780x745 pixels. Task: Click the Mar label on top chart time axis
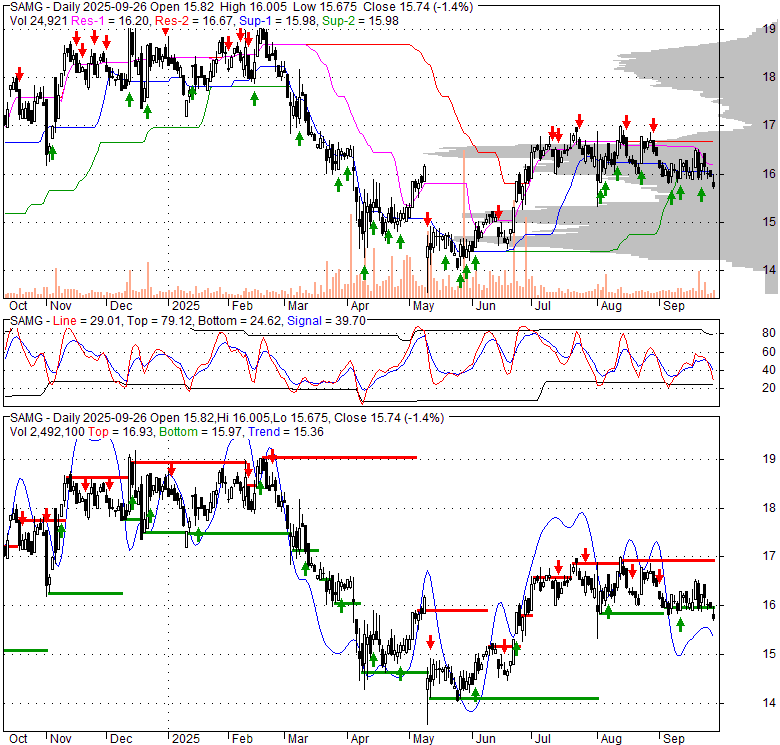coord(298,306)
